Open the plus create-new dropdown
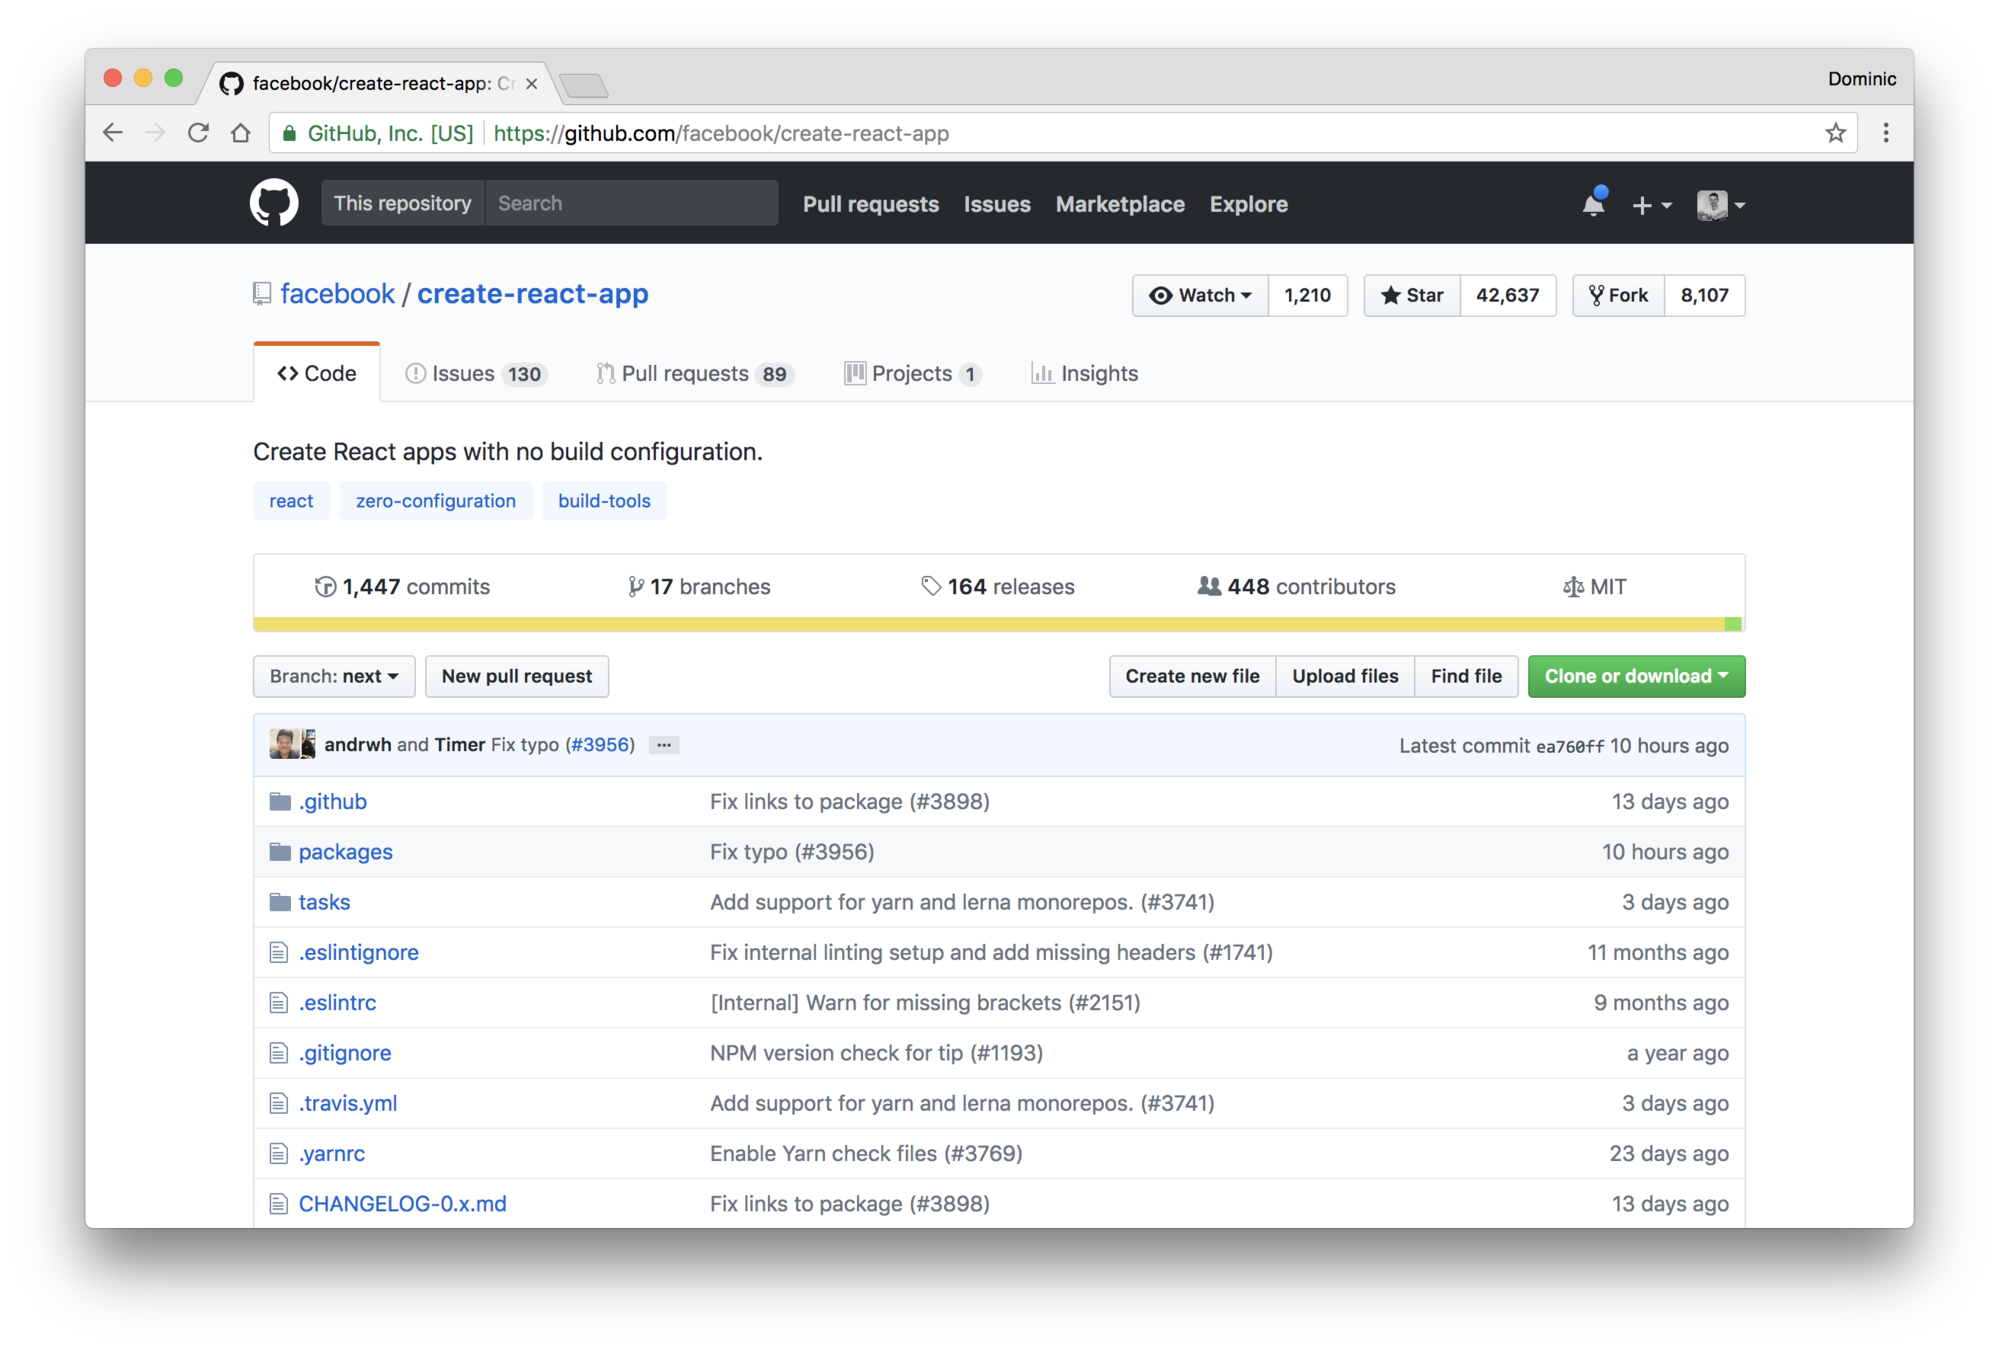This screenshot has width=1999, height=1350. 1651,205
